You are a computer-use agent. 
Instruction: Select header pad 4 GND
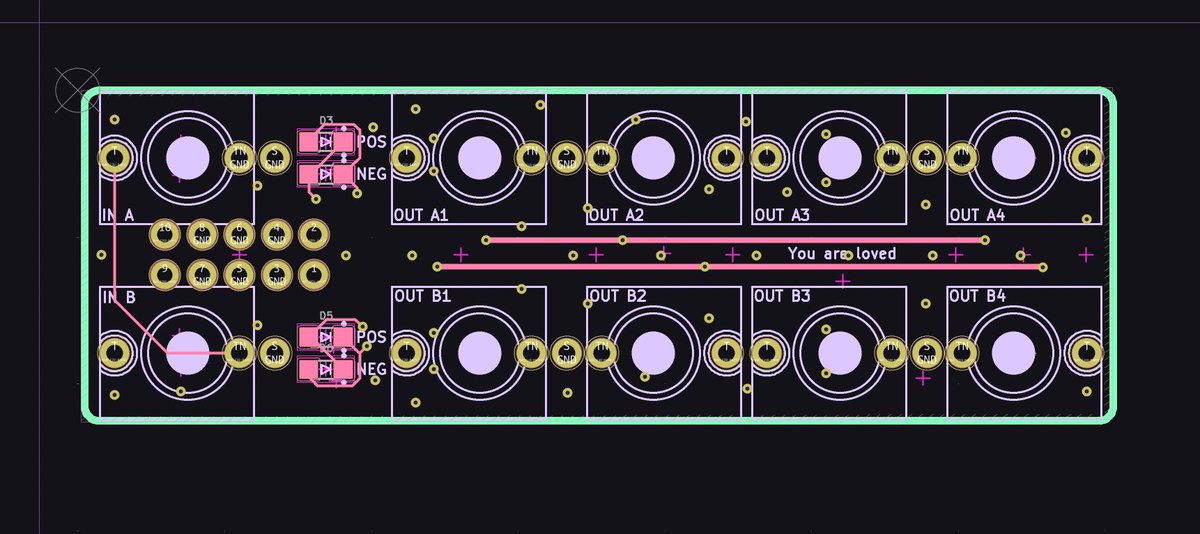click(x=276, y=235)
